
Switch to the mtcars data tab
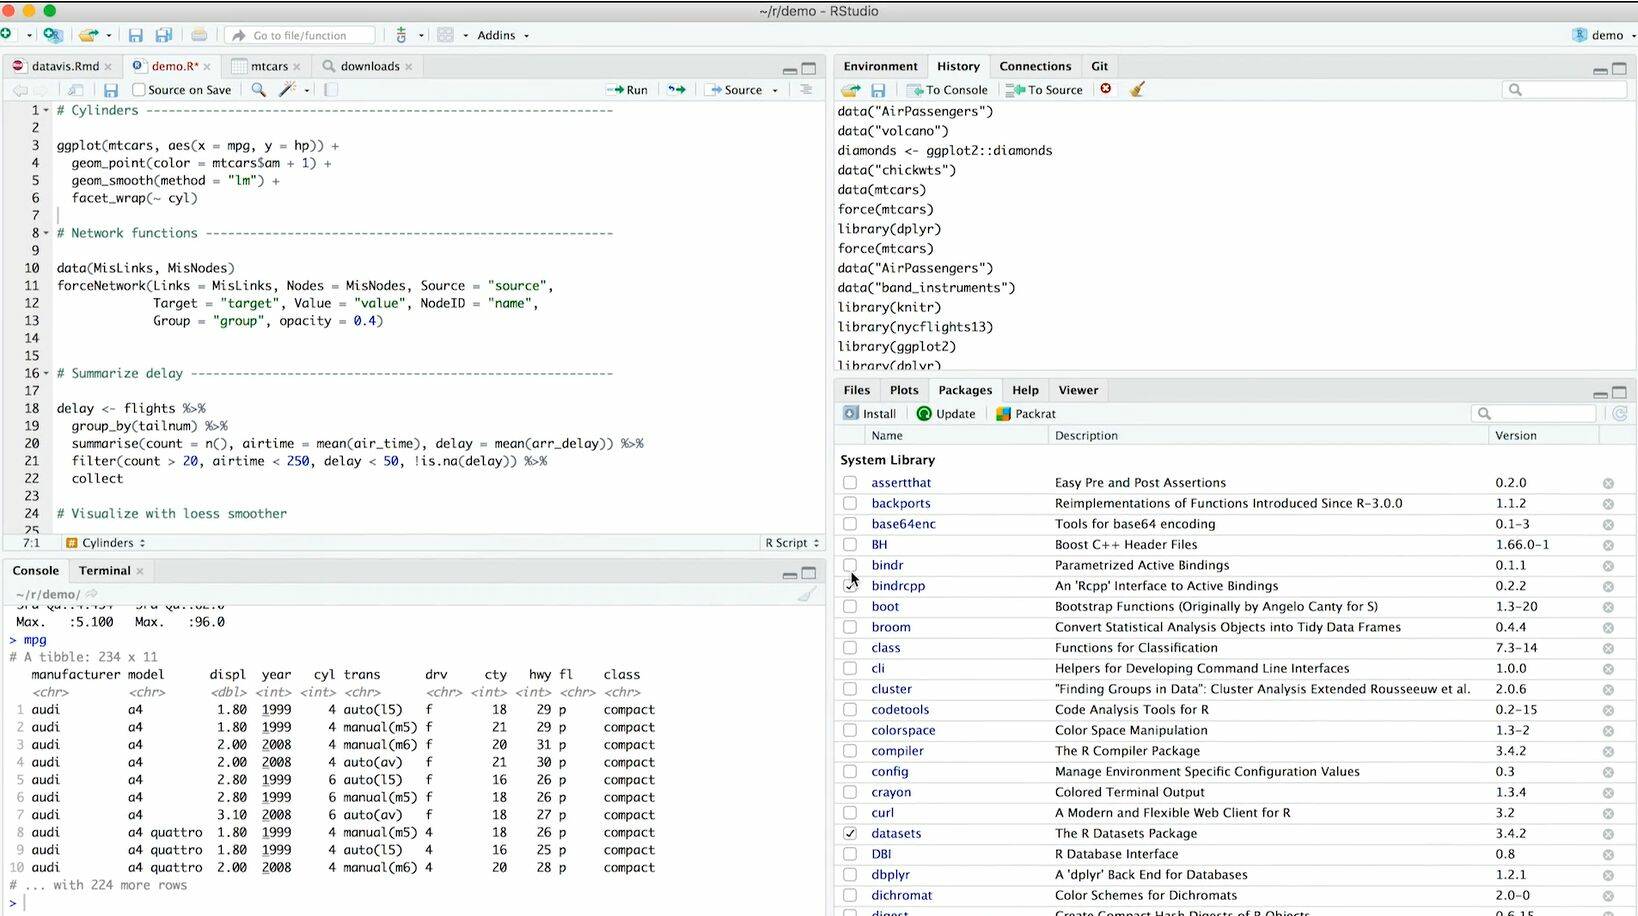pos(269,66)
